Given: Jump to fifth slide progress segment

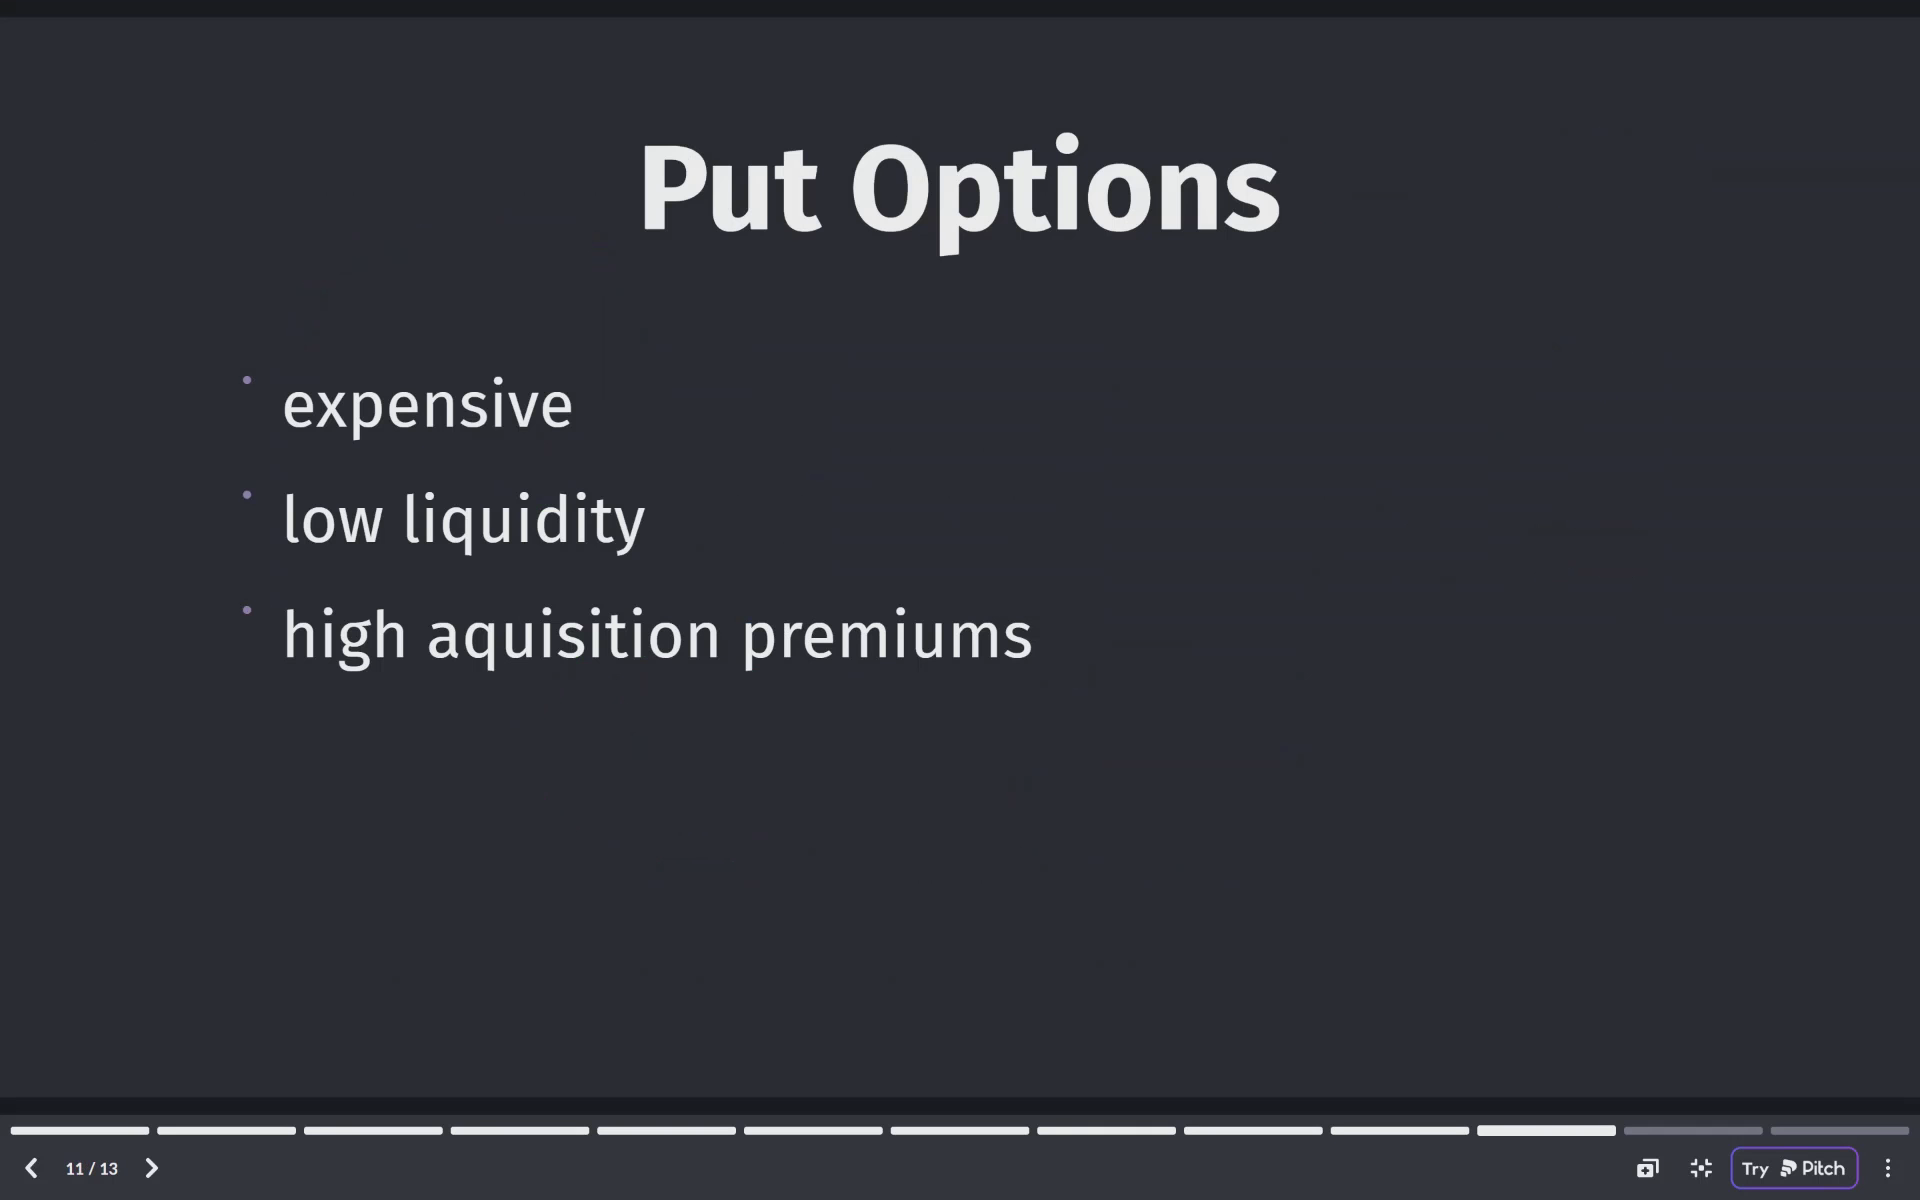Looking at the screenshot, I should point(666,1130).
